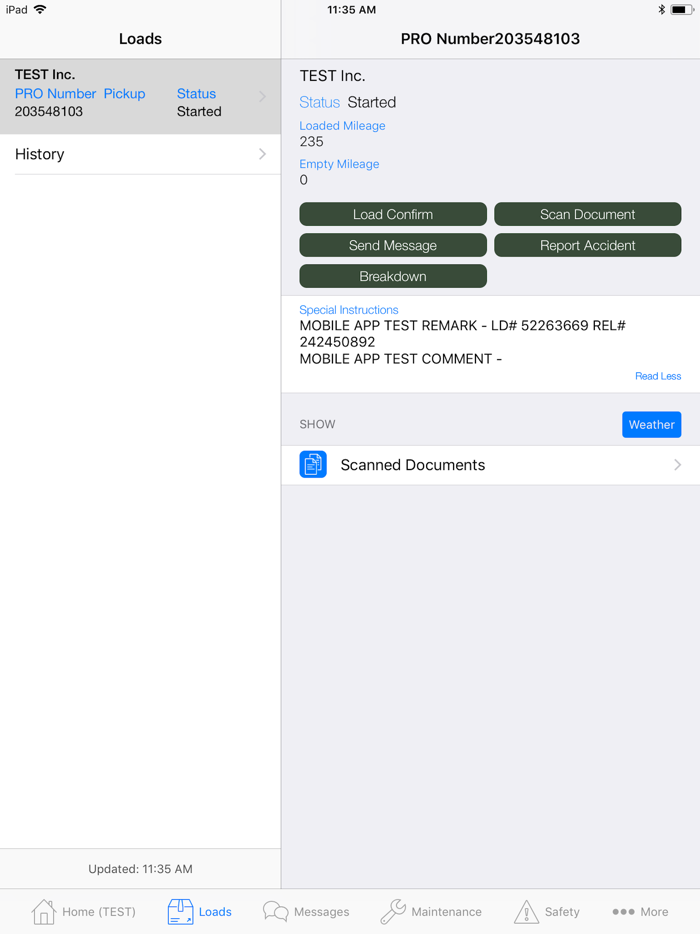Select the History row text
This screenshot has width=700, height=934.
(x=39, y=154)
